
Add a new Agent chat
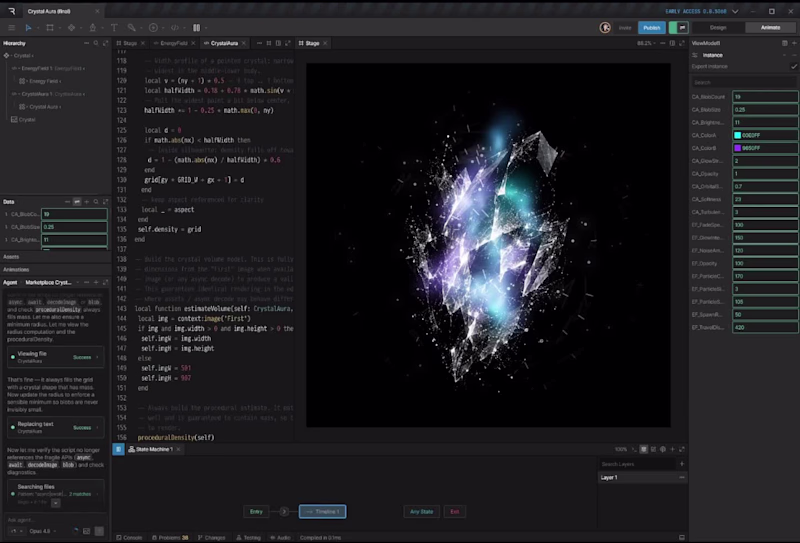pos(96,282)
